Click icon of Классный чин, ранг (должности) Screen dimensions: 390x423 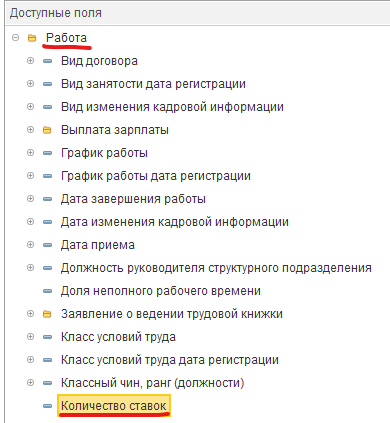48,383
